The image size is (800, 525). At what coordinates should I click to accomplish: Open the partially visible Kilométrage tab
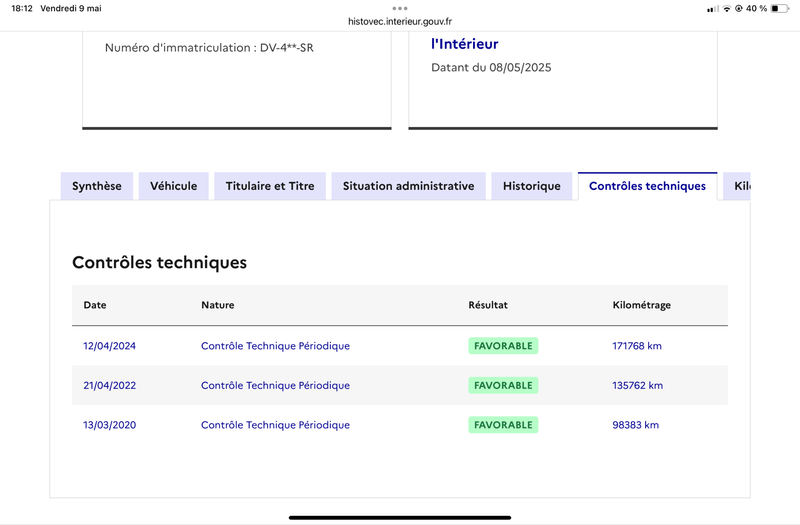coord(737,186)
